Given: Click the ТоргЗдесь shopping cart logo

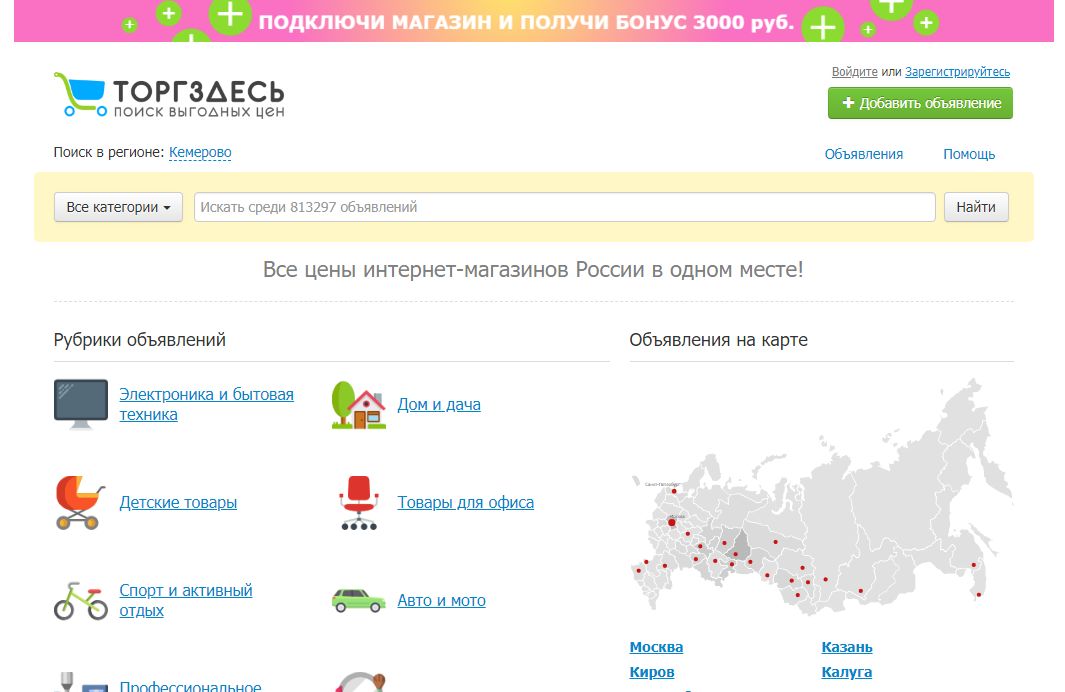Looking at the screenshot, I should coord(80,93).
